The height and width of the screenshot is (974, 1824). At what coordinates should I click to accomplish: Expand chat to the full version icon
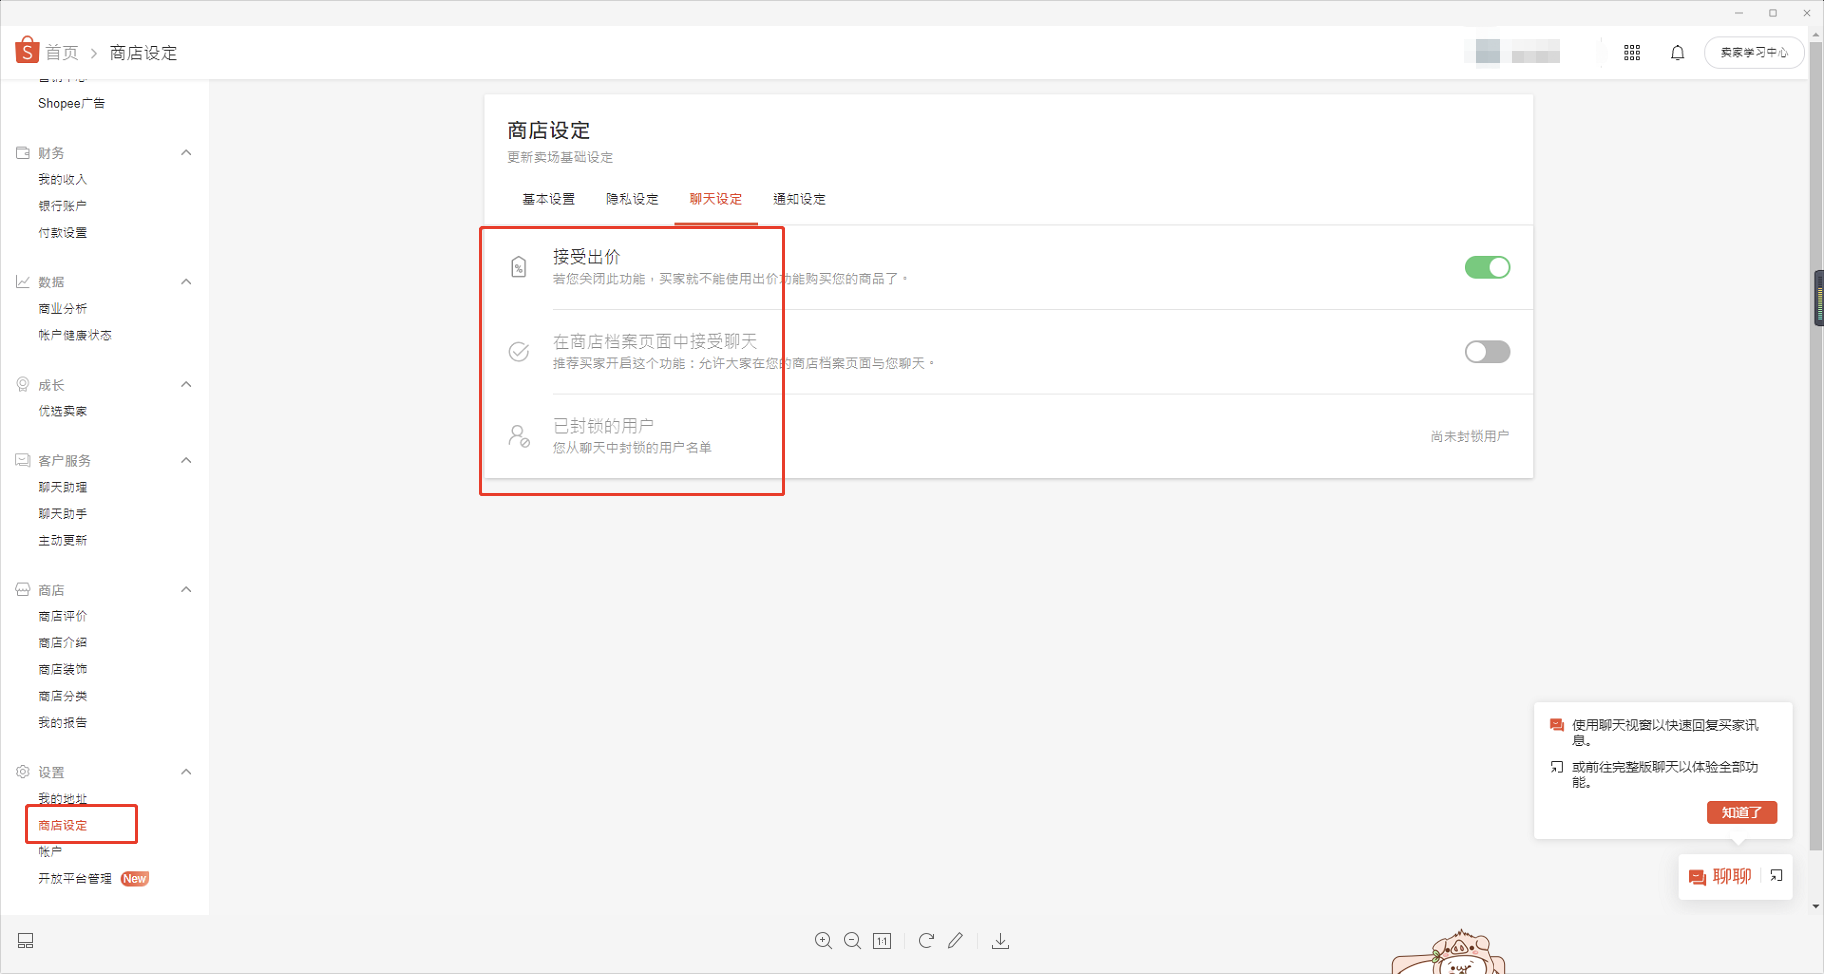(x=1777, y=876)
